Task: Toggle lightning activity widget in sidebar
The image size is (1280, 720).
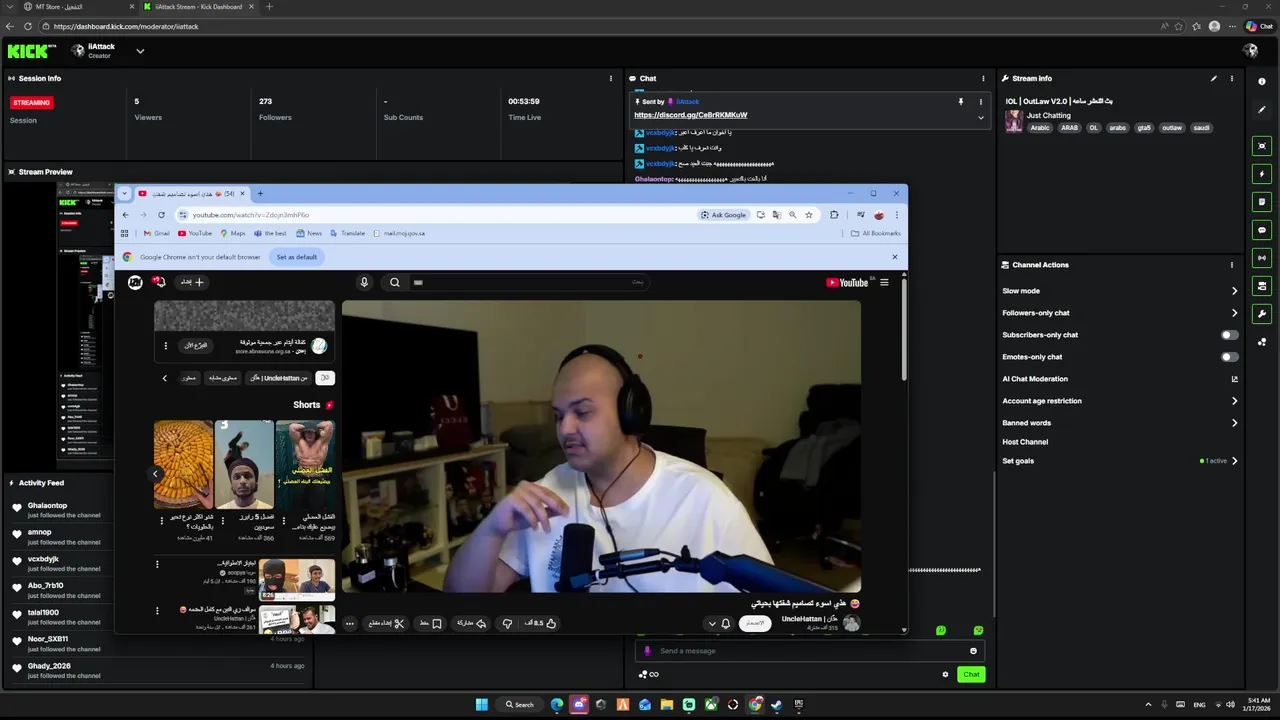Action: [x=1262, y=174]
